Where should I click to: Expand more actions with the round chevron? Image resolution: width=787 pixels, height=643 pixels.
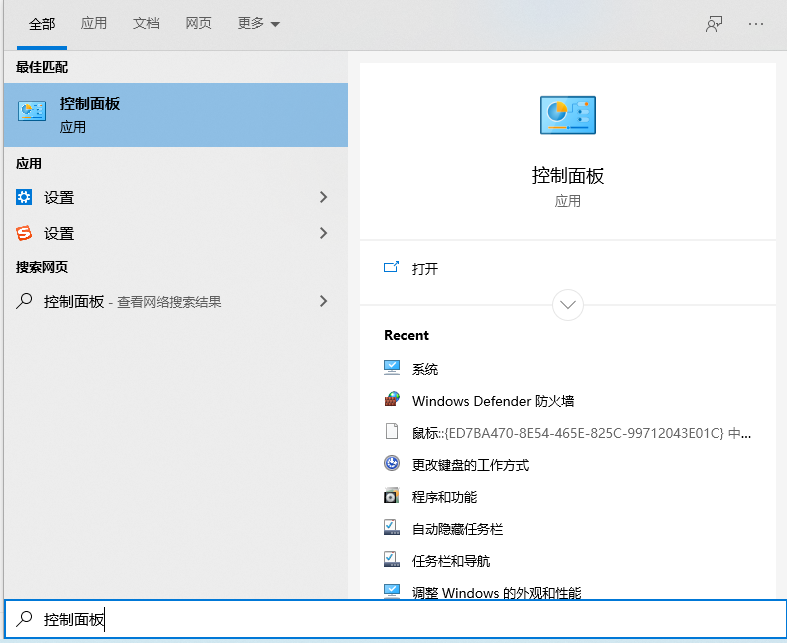click(568, 304)
